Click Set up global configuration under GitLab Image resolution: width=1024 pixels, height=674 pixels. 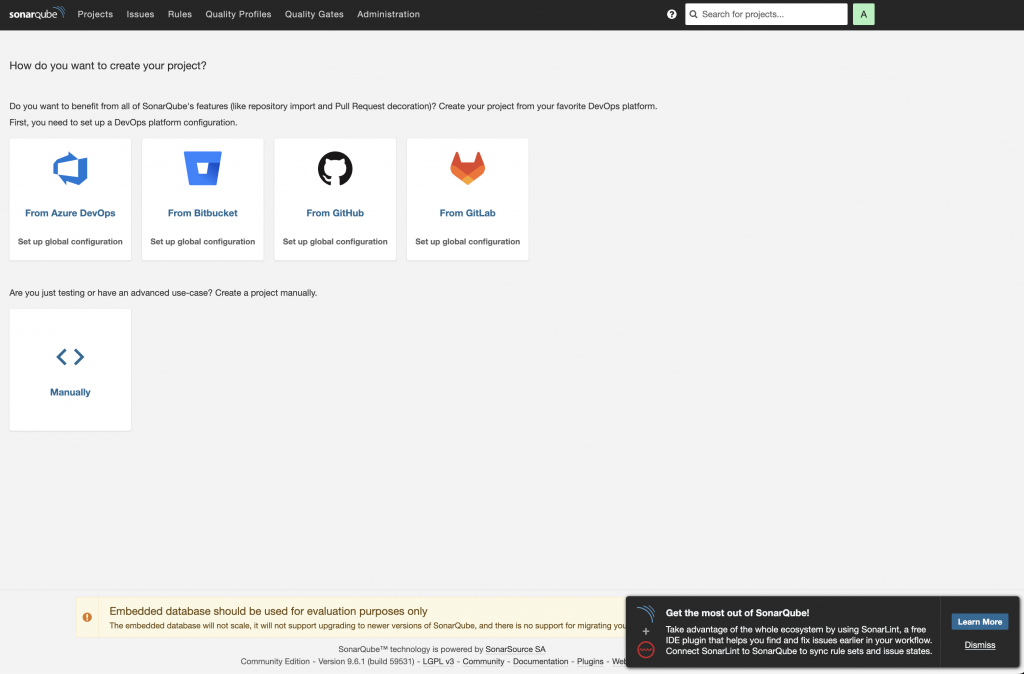click(468, 242)
